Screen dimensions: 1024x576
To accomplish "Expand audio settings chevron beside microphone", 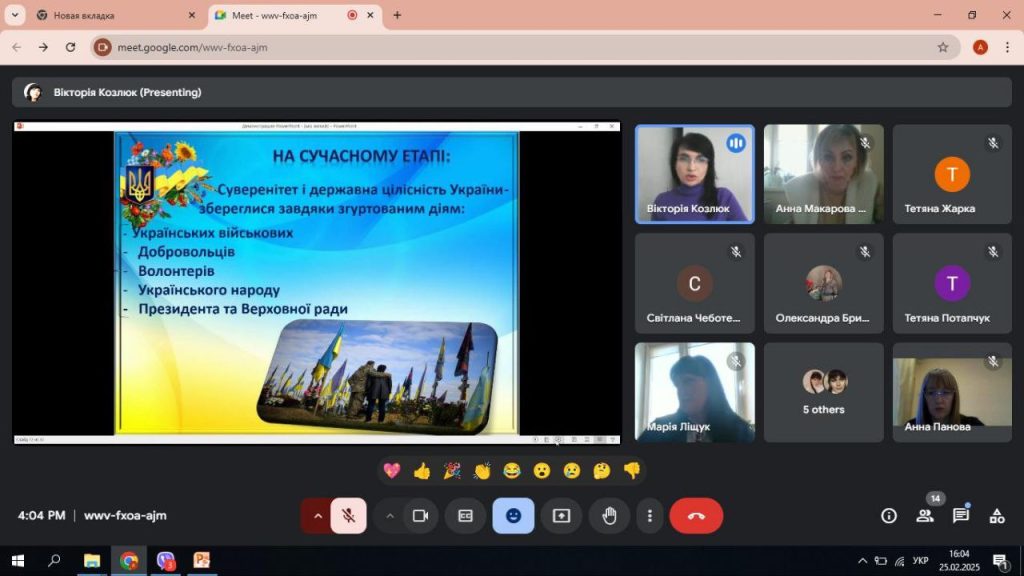I will click(318, 516).
